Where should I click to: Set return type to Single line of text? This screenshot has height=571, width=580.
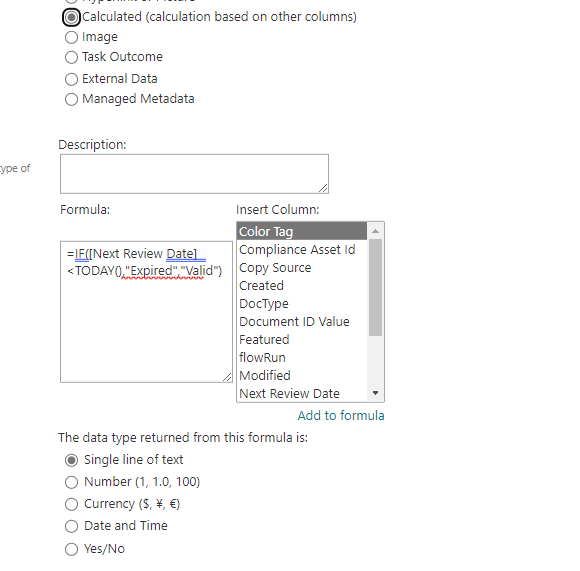[71, 460]
